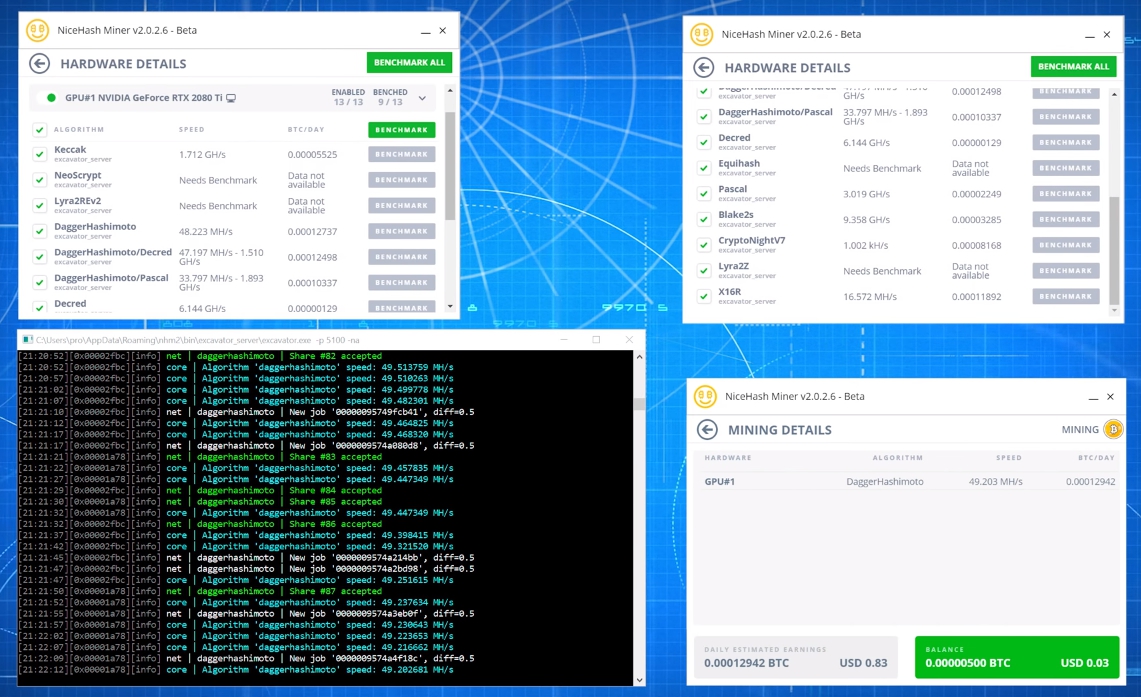
Task: Select the GPU#1 row in Mining Details
Action: tap(909, 482)
